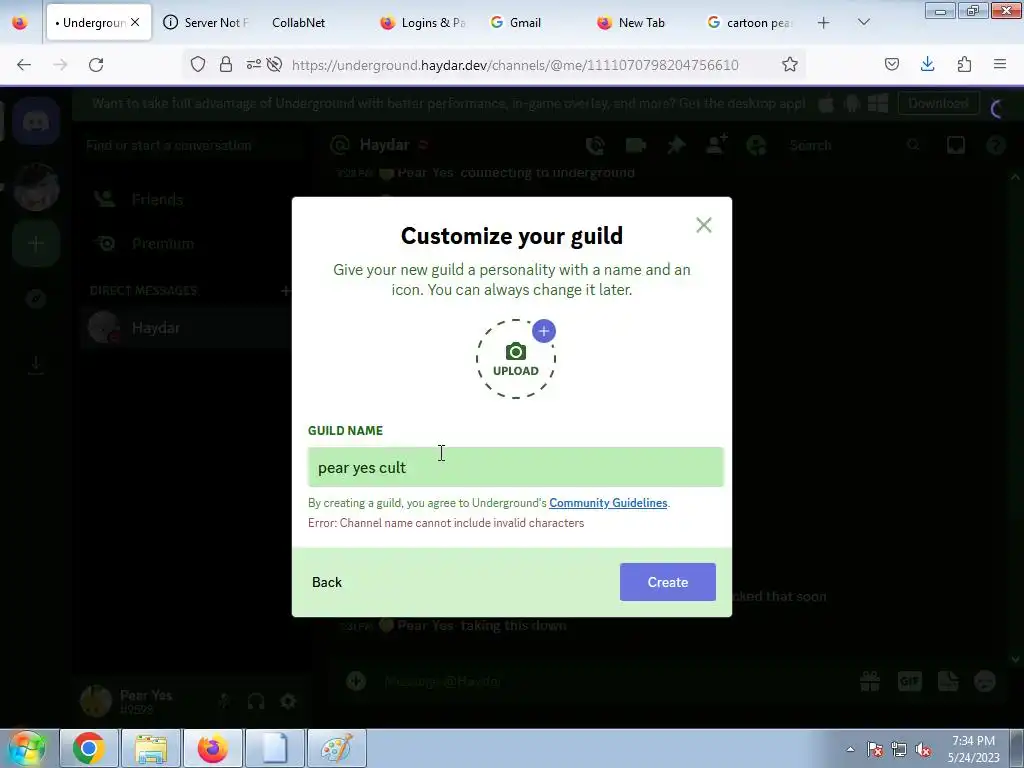Switch to the CollabNet tab
The width and height of the screenshot is (1024, 768).
pos(298,22)
